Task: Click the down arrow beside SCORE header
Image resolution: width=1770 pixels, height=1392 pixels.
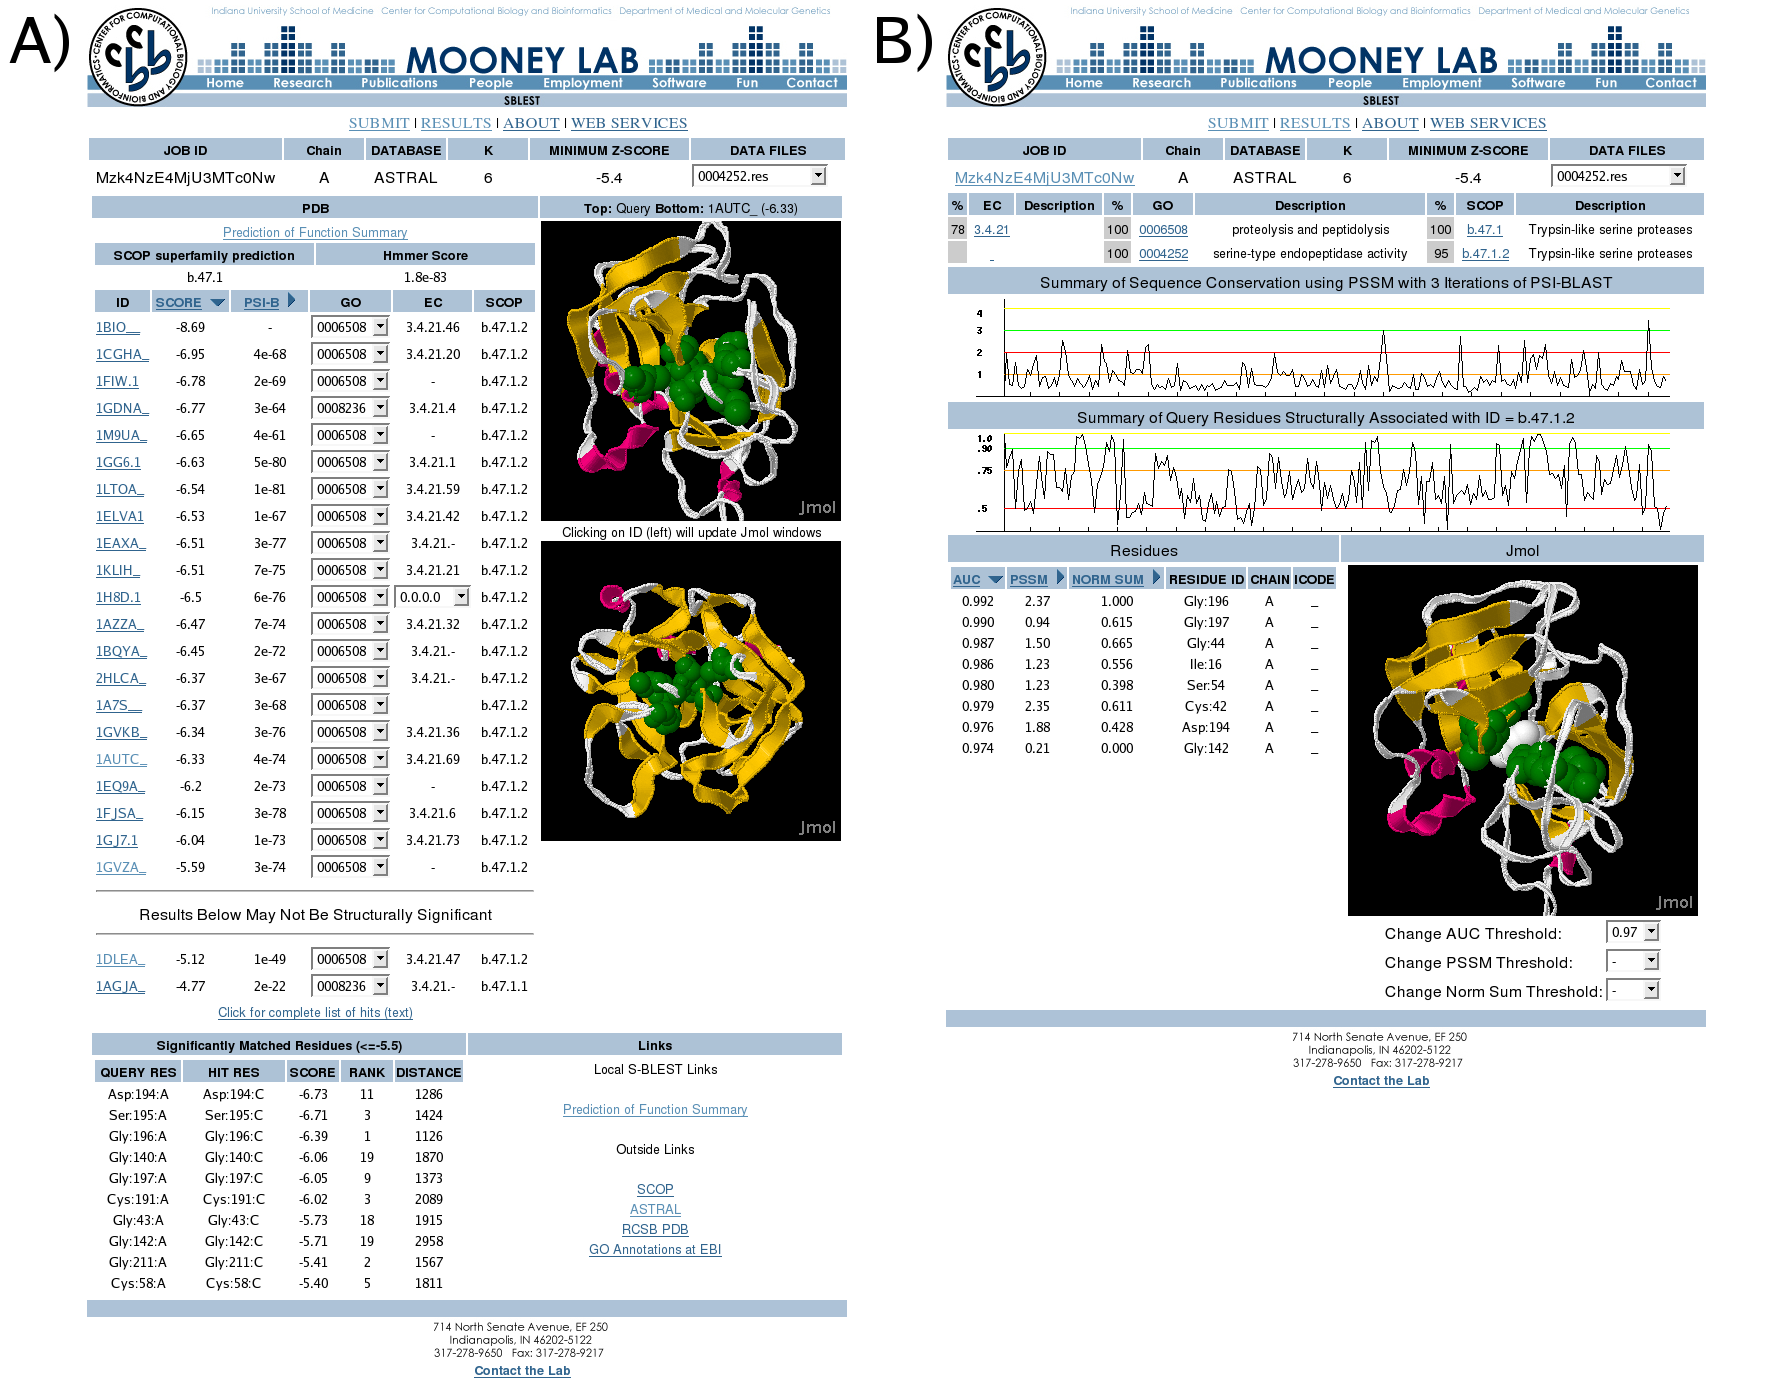Action: point(217,302)
